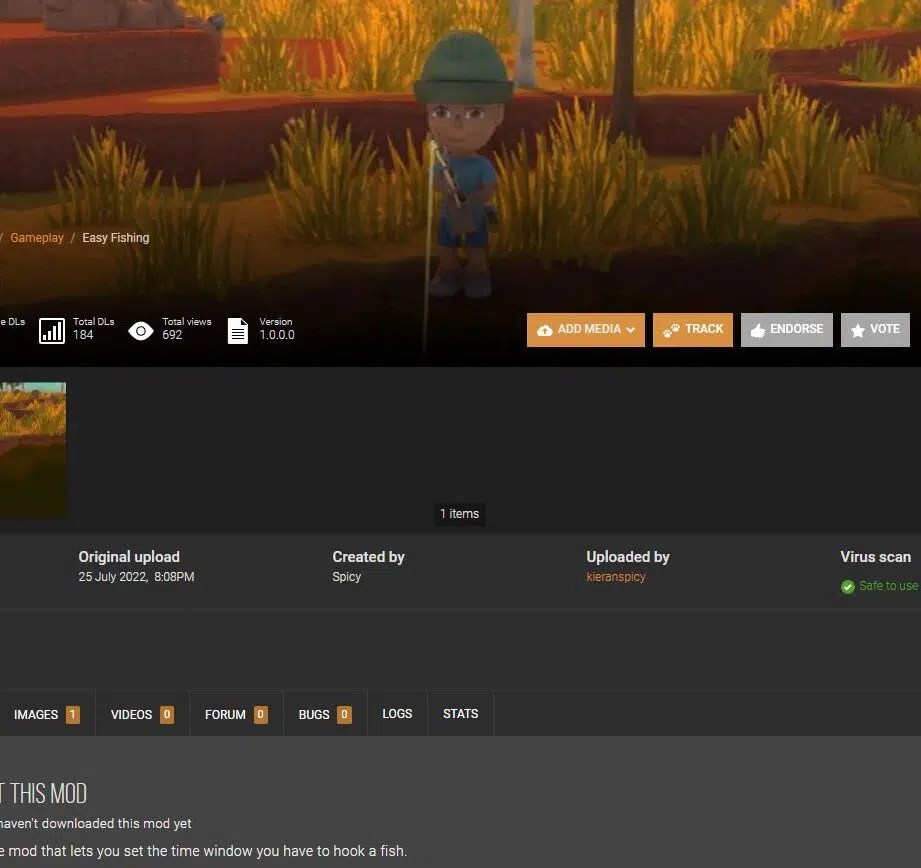Image resolution: width=921 pixels, height=868 pixels.
Task: Click the Original upload heading
Action: [129, 557]
